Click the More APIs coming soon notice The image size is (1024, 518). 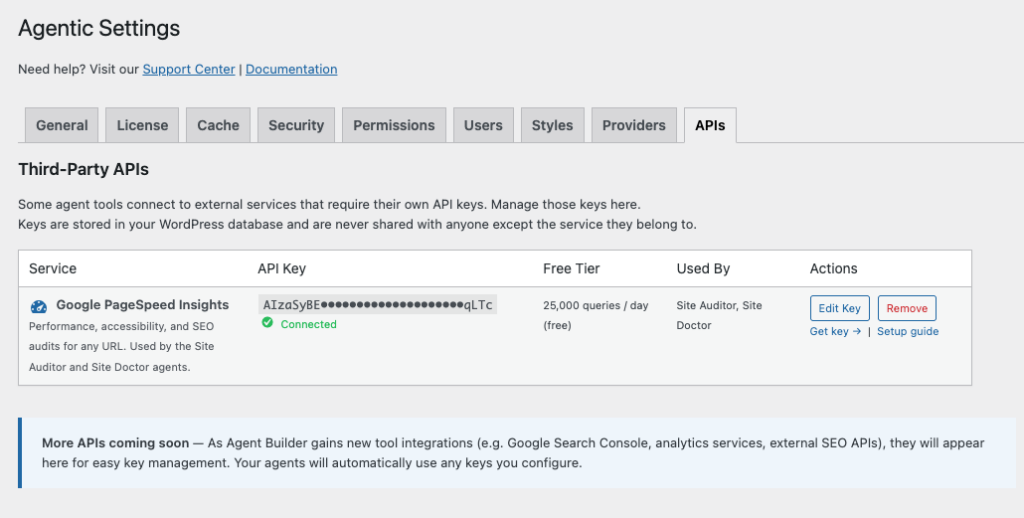click(x=517, y=453)
